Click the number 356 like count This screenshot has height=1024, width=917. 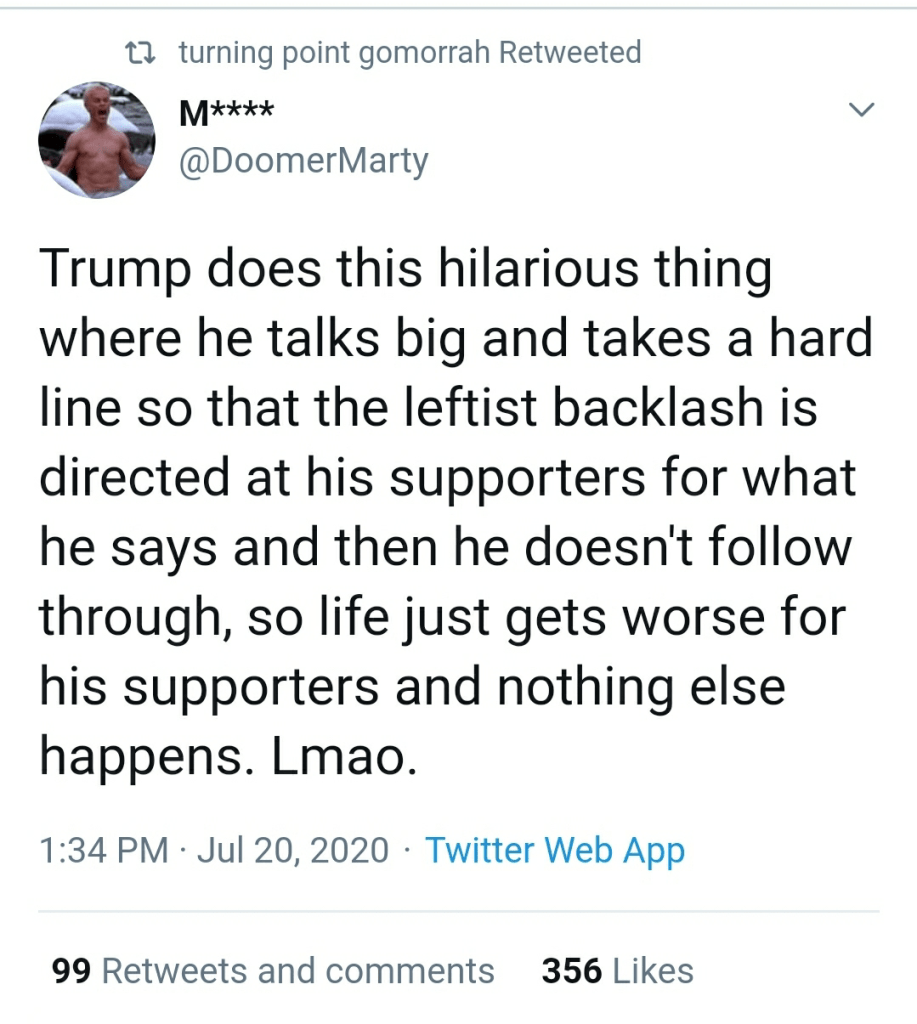[571, 971]
